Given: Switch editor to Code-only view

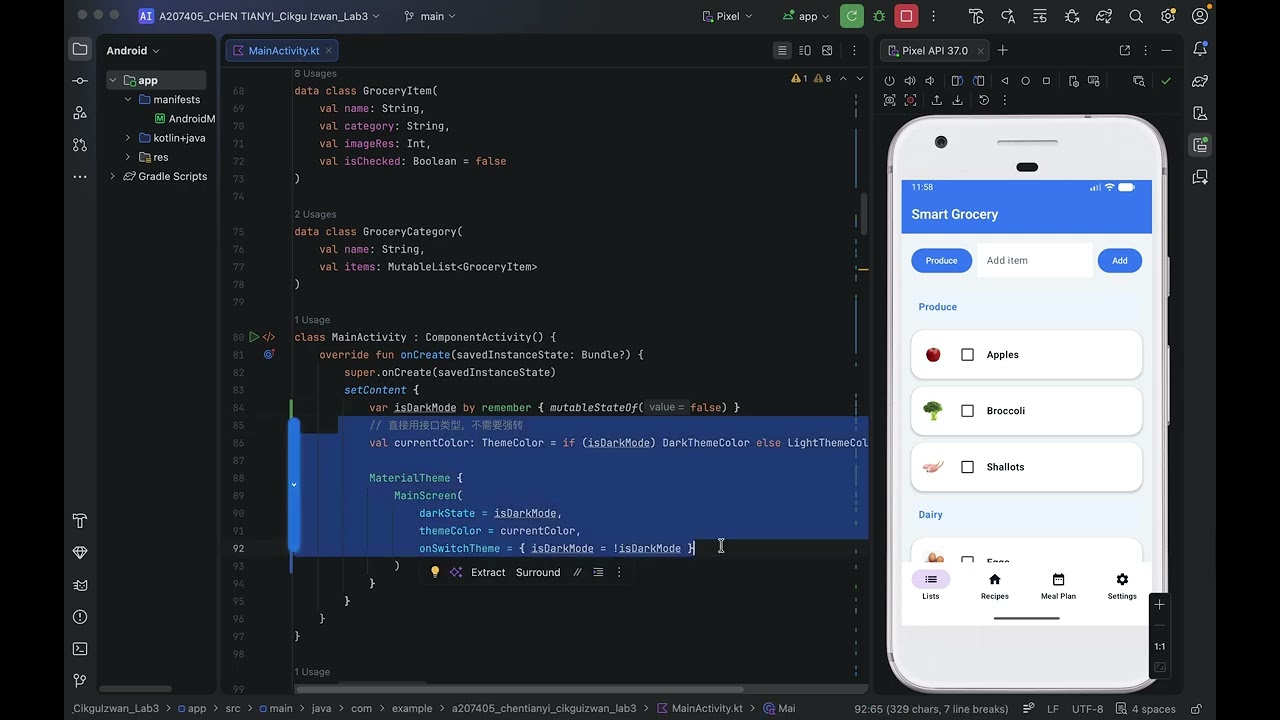Looking at the screenshot, I should point(782,50).
